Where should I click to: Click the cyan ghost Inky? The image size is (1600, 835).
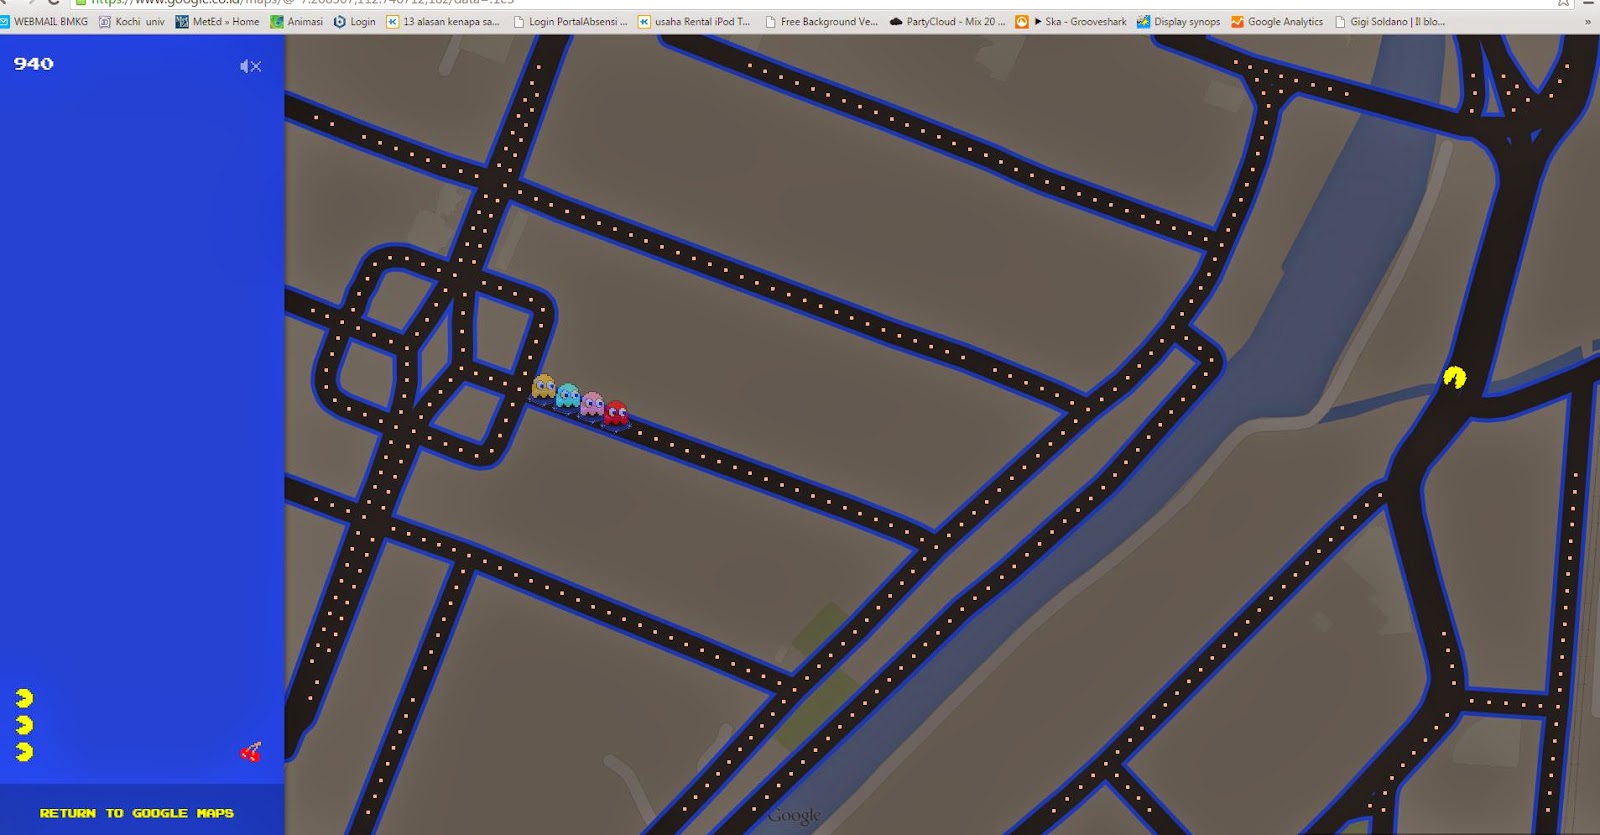click(x=568, y=396)
